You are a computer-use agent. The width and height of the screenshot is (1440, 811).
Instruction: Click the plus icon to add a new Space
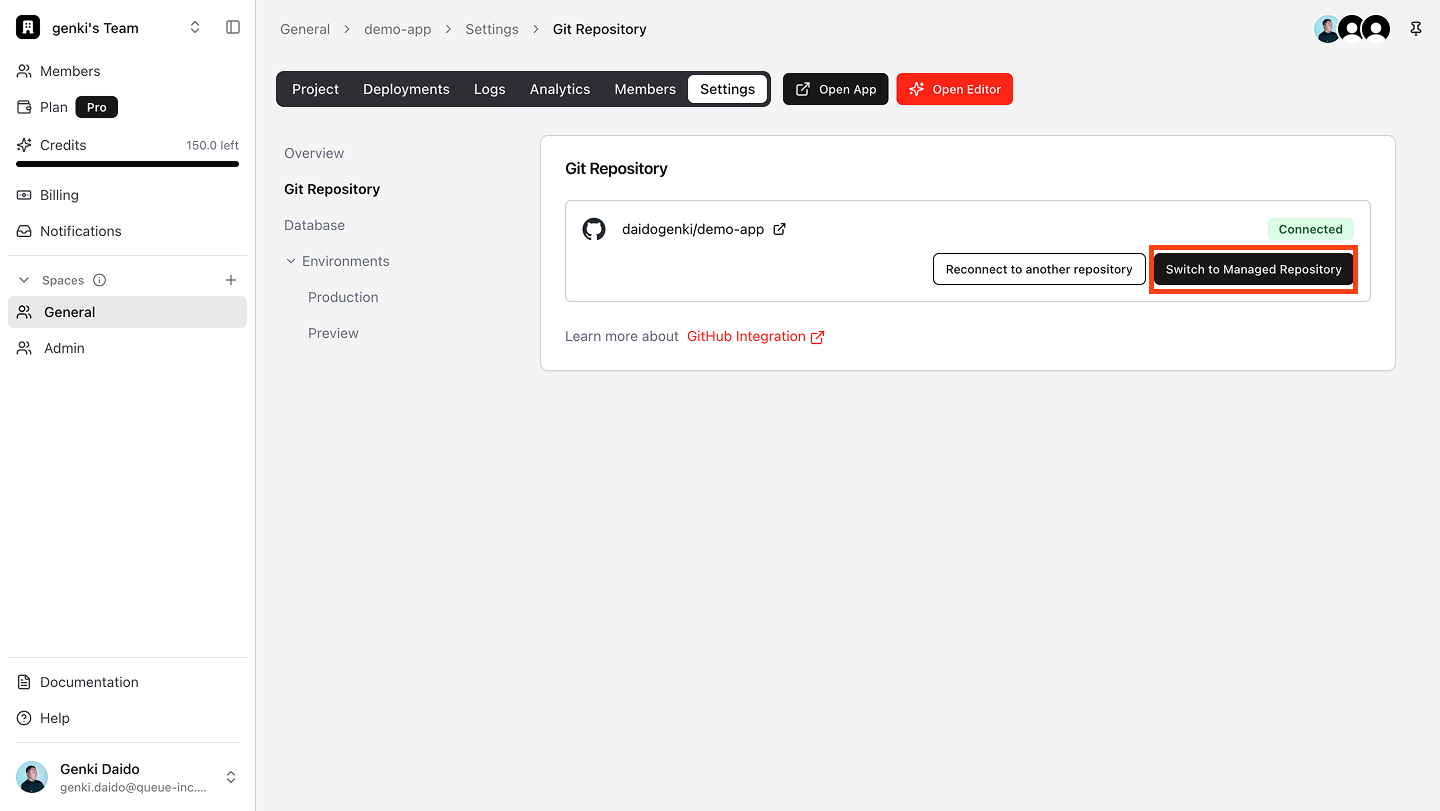tap(231, 280)
